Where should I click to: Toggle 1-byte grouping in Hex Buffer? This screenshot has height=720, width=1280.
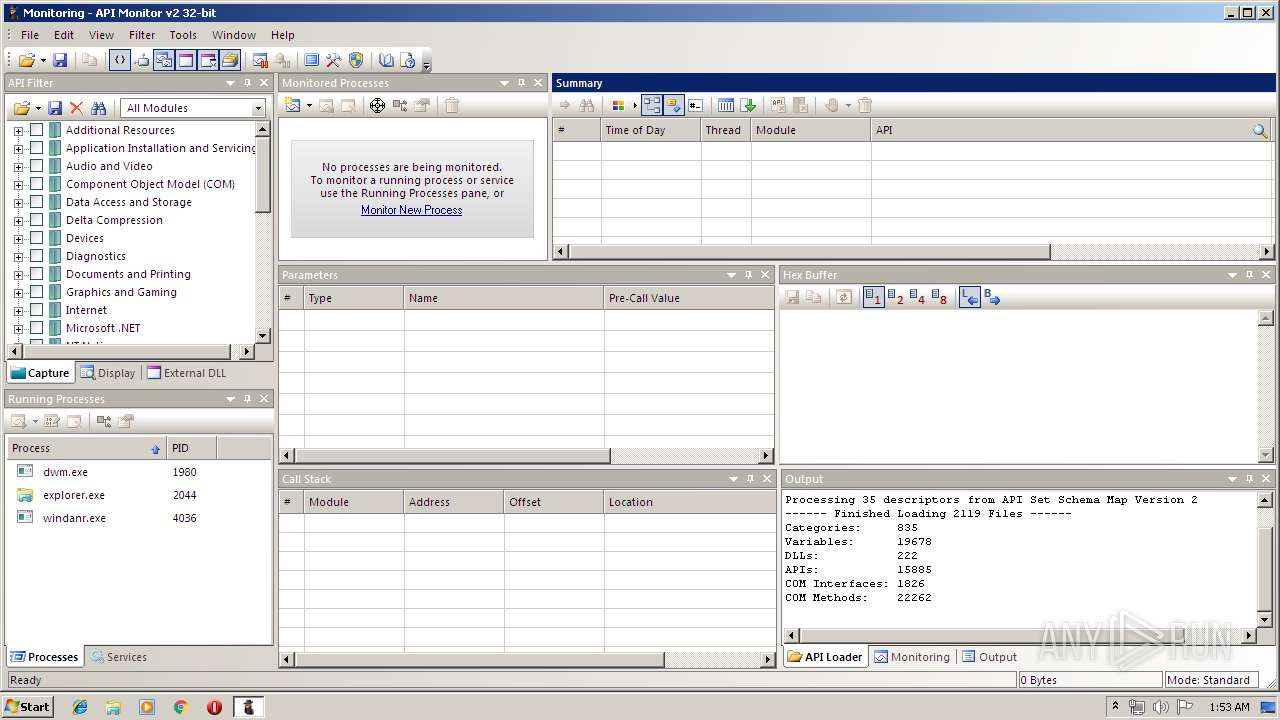(x=873, y=297)
